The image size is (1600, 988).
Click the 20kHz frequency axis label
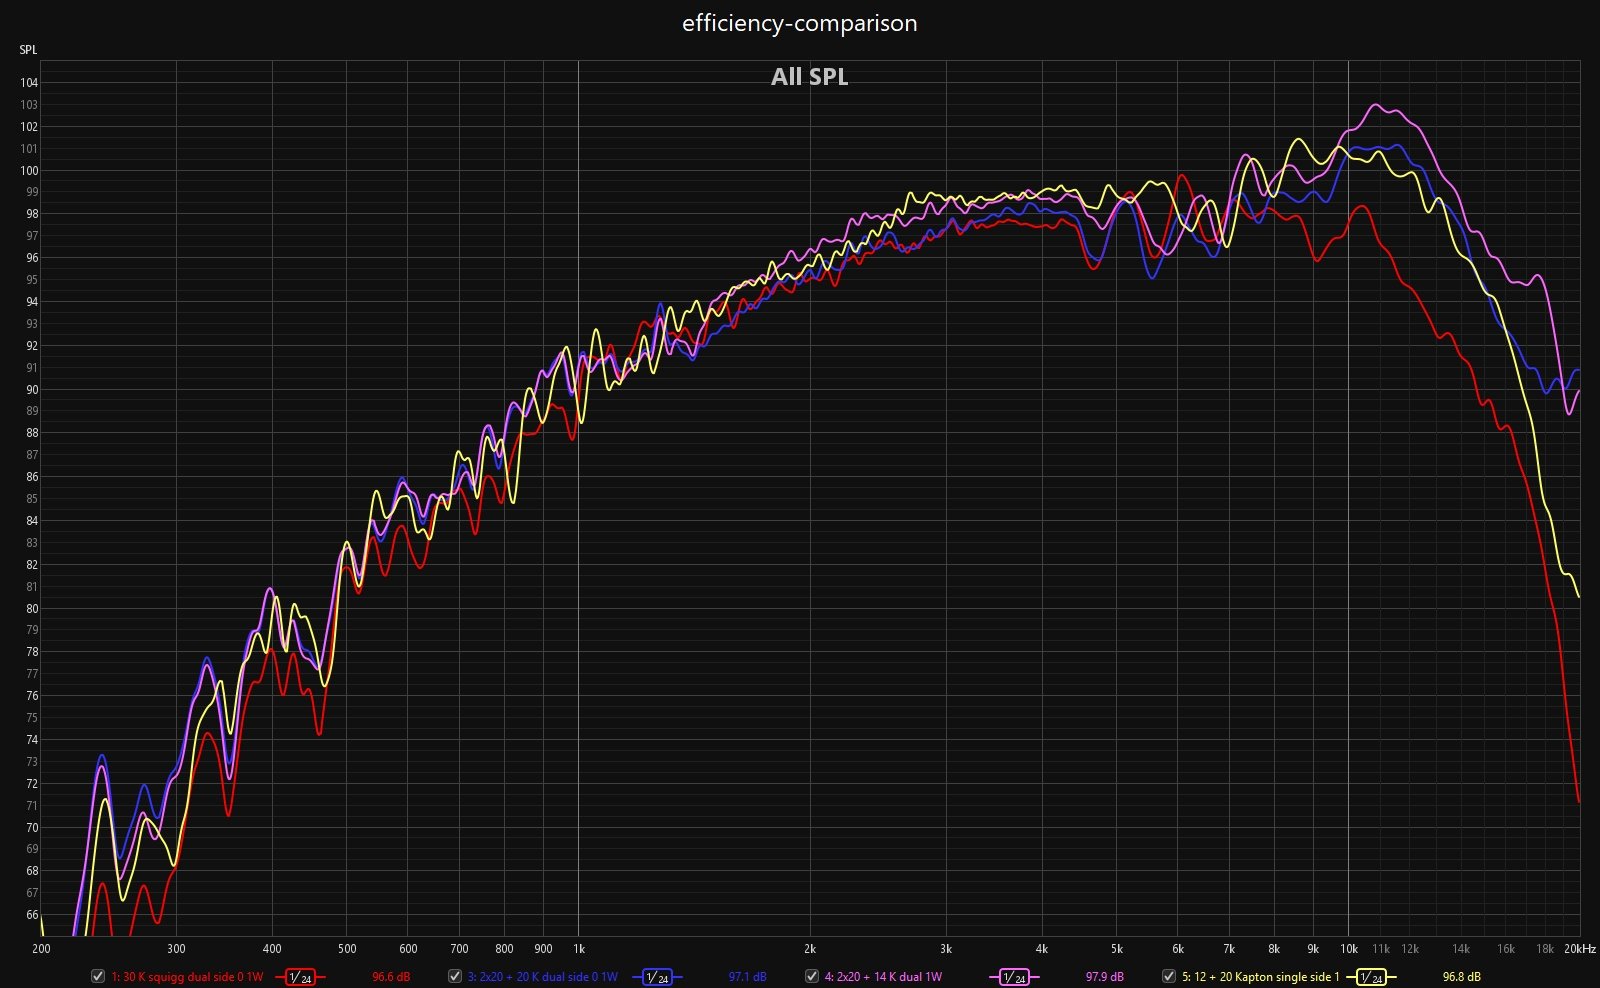coord(1580,949)
